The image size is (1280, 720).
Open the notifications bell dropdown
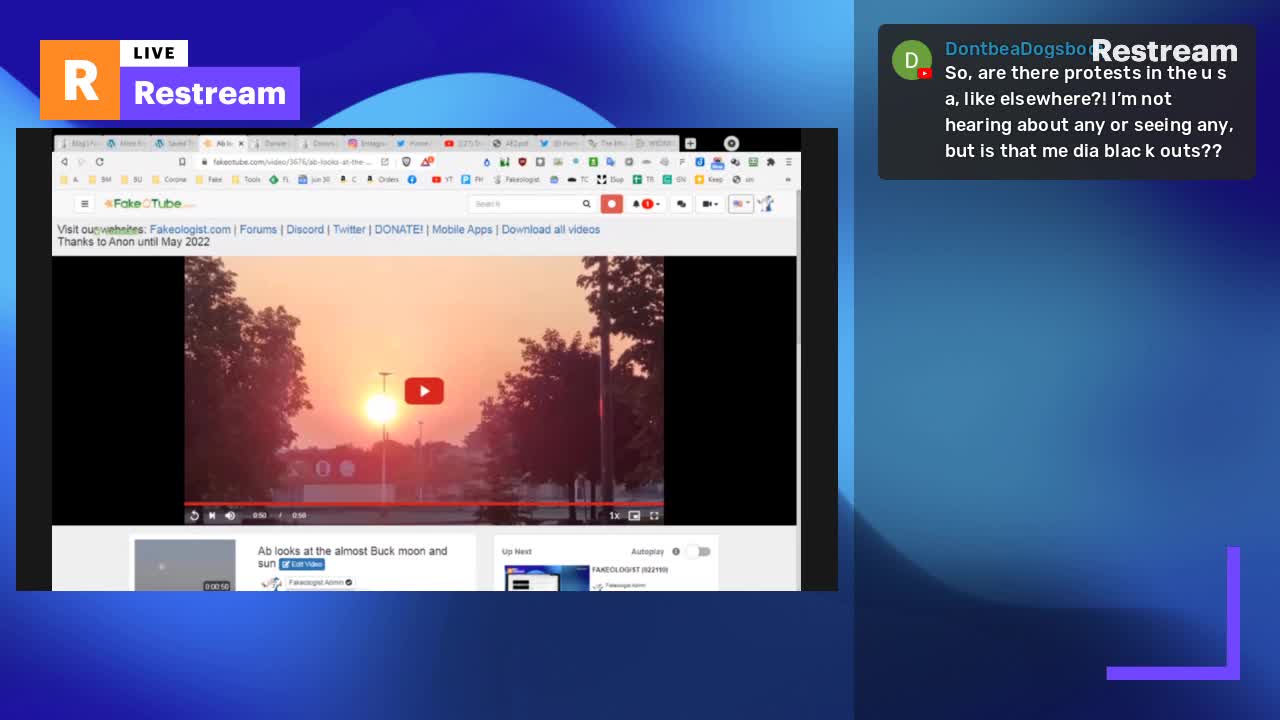pos(647,204)
